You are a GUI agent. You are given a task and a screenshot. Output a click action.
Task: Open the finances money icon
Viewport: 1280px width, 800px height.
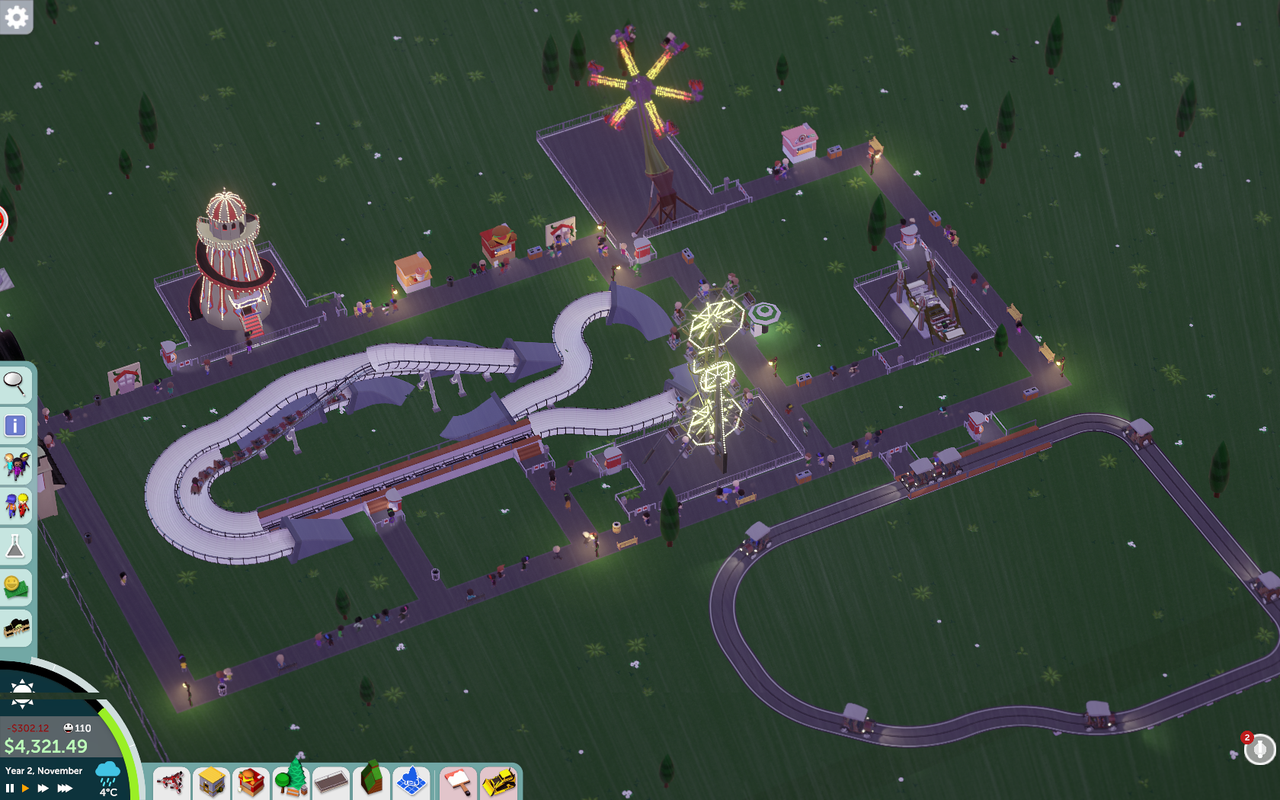pyautogui.click(x=16, y=588)
